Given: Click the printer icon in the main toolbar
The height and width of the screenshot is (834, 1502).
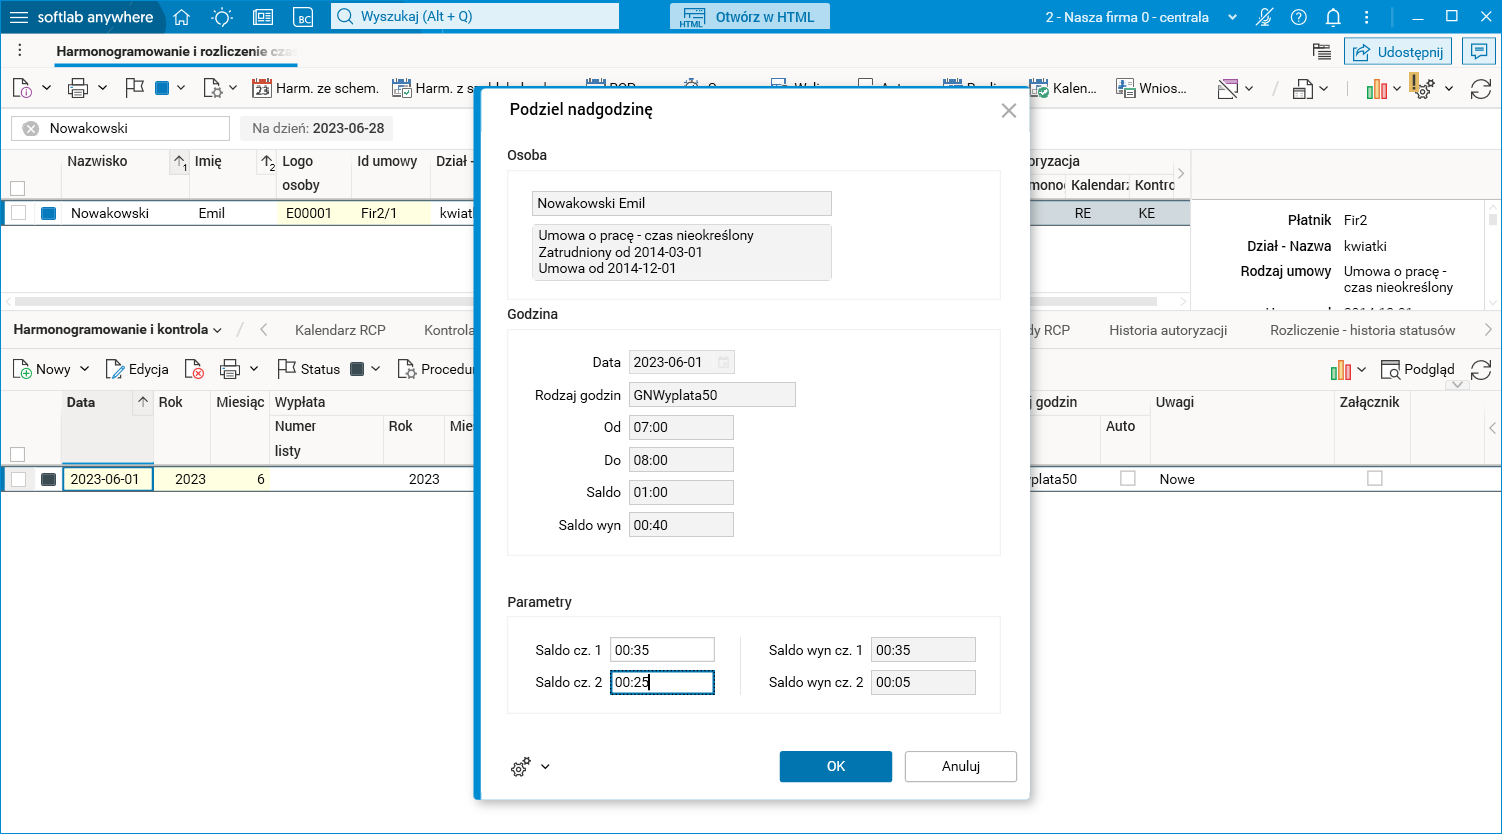Looking at the screenshot, I should [78, 88].
